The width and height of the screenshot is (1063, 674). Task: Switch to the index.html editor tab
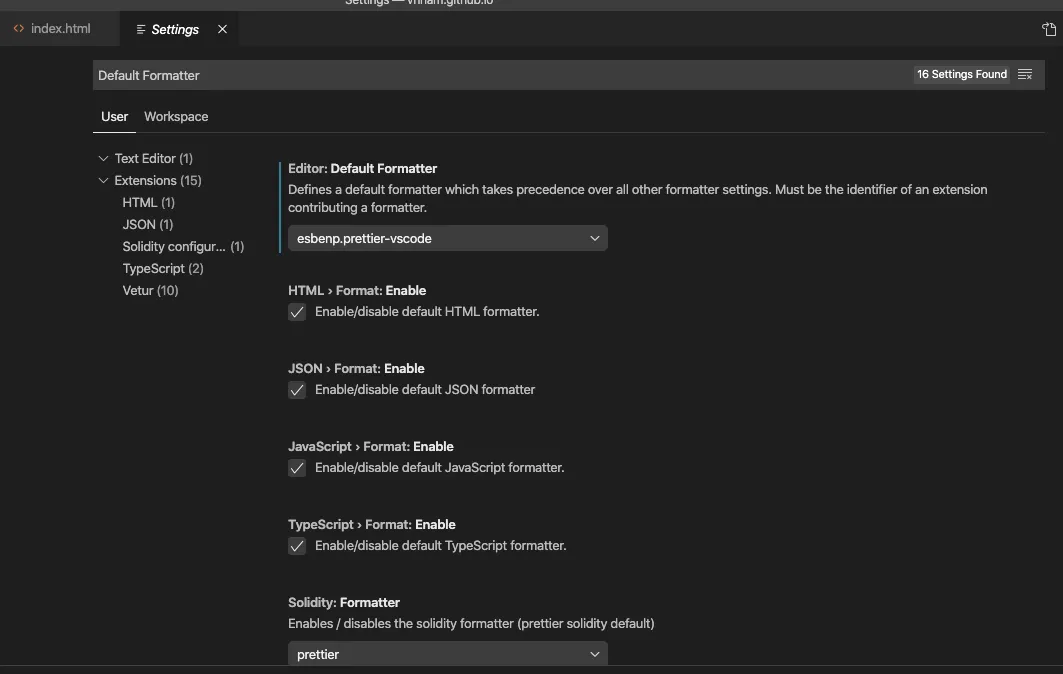(x=60, y=29)
